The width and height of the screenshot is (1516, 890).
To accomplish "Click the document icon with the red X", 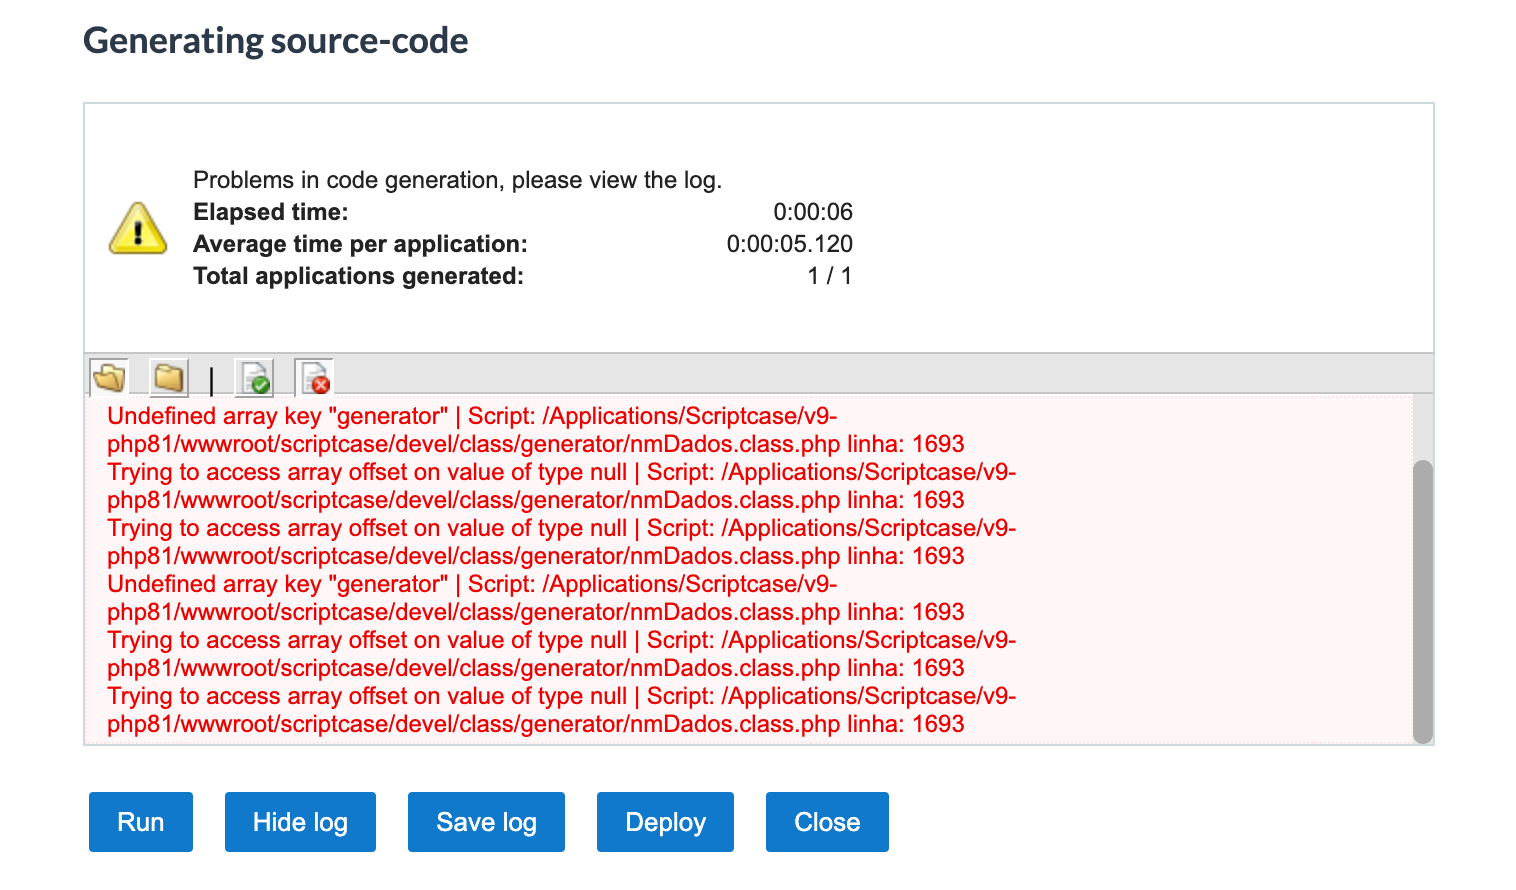I will coord(314,378).
